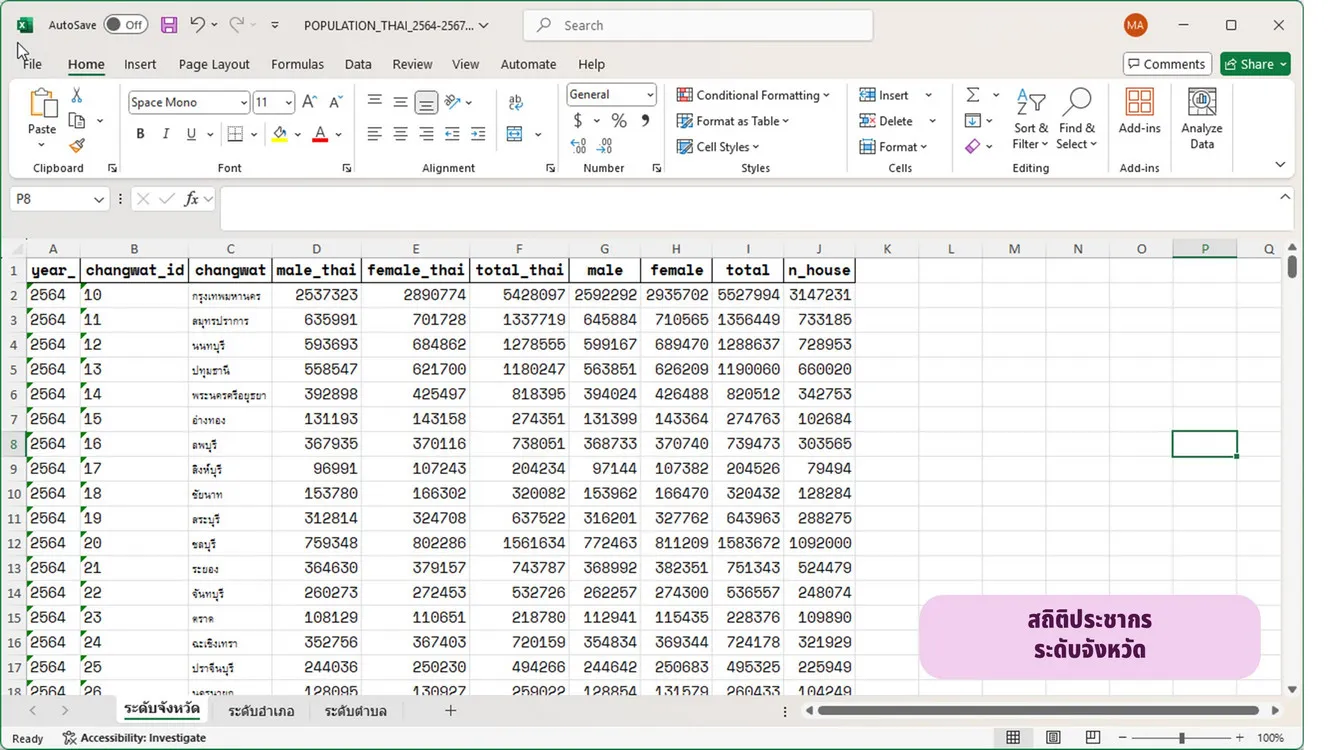Click the Increase Indent icon
Screen dimensions: 1334x750
click(478, 134)
